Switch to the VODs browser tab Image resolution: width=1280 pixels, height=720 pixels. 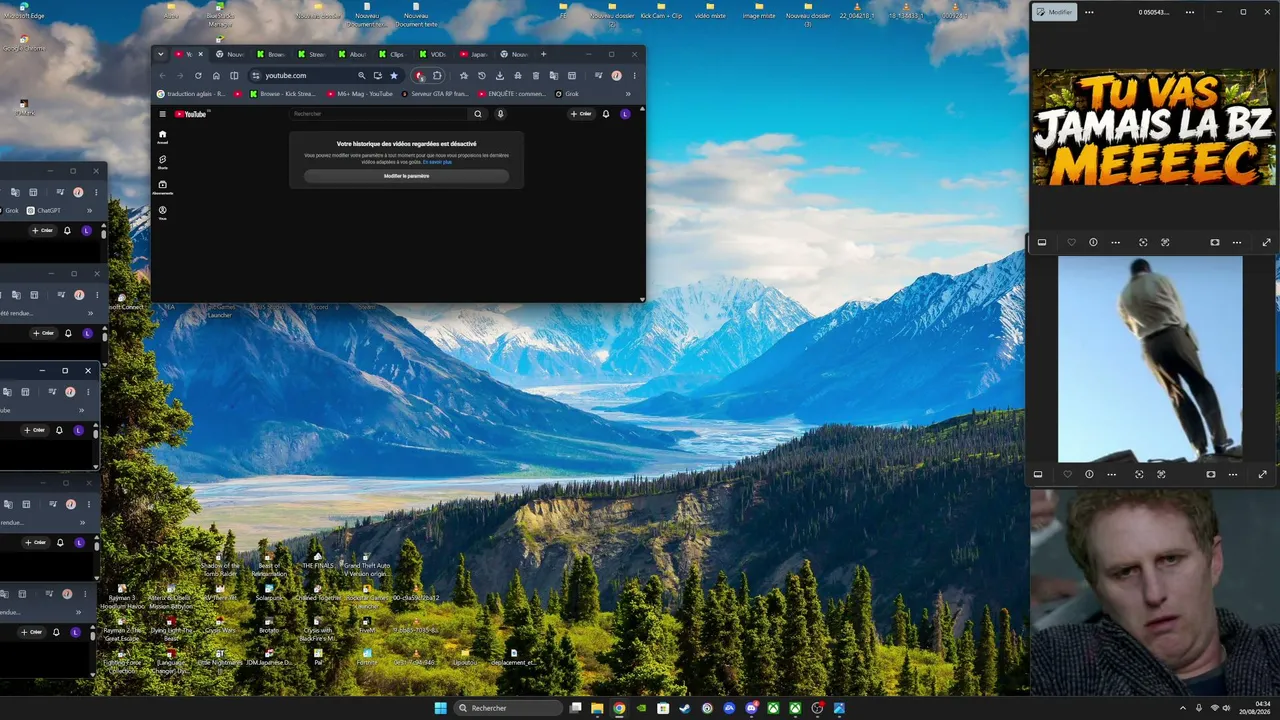pyautogui.click(x=434, y=54)
